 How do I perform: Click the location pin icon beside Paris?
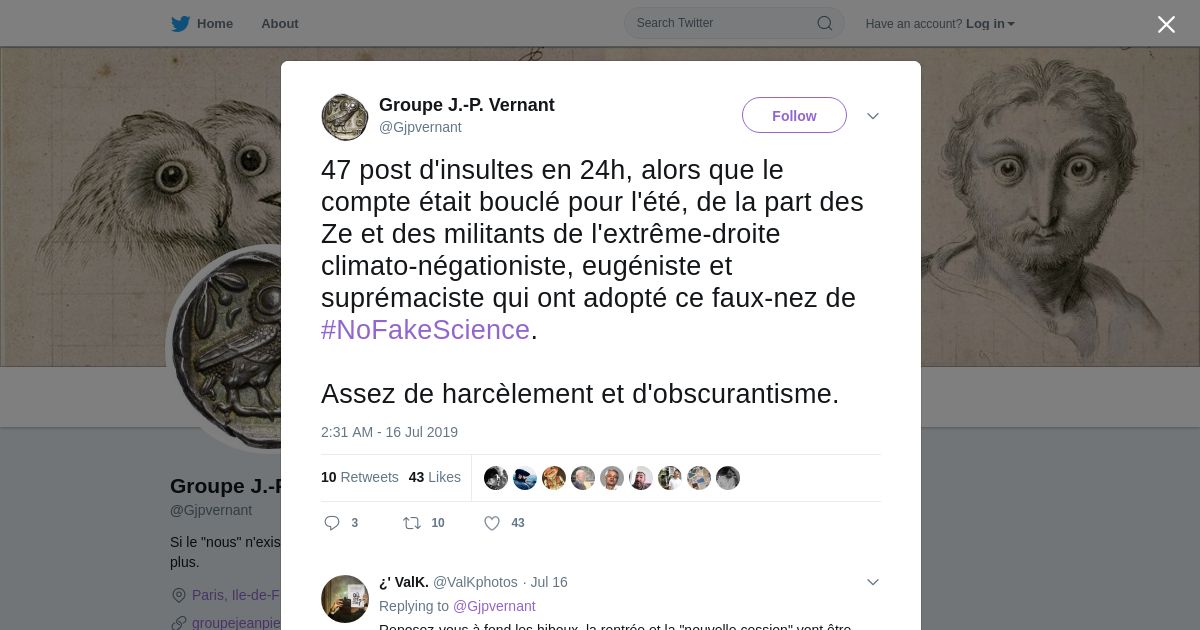point(179,595)
